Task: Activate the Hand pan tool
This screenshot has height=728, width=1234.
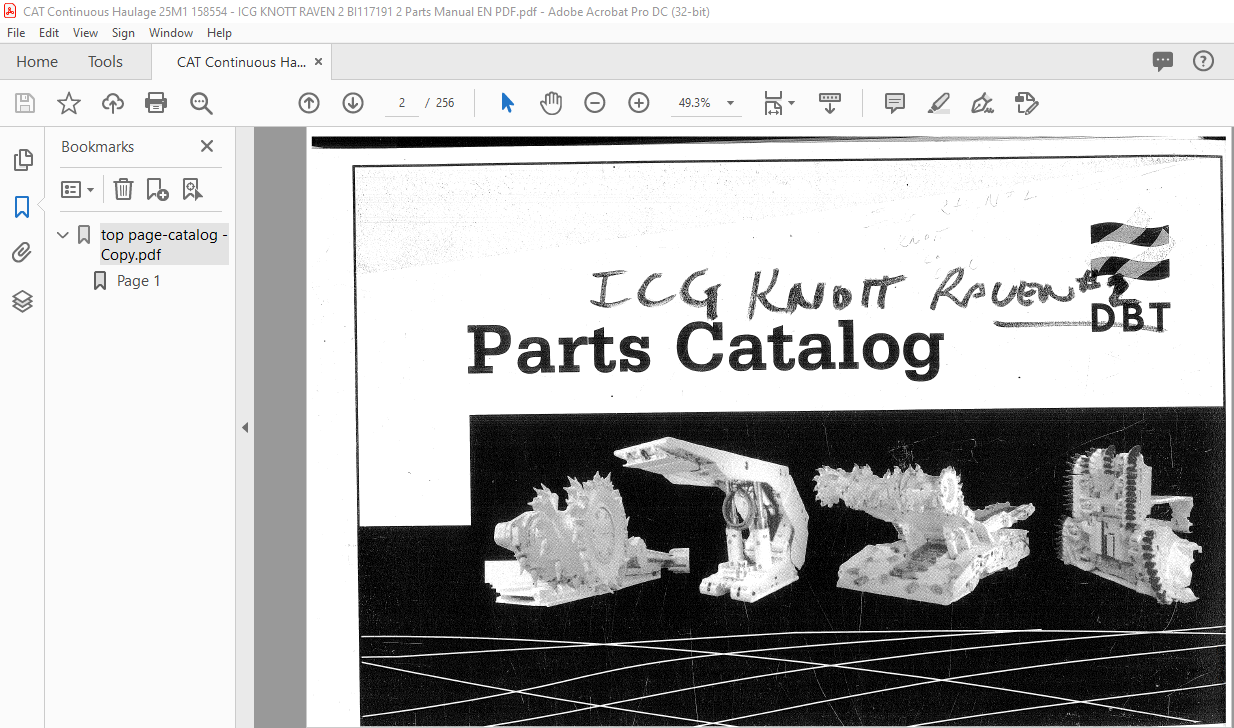Action: [551, 103]
